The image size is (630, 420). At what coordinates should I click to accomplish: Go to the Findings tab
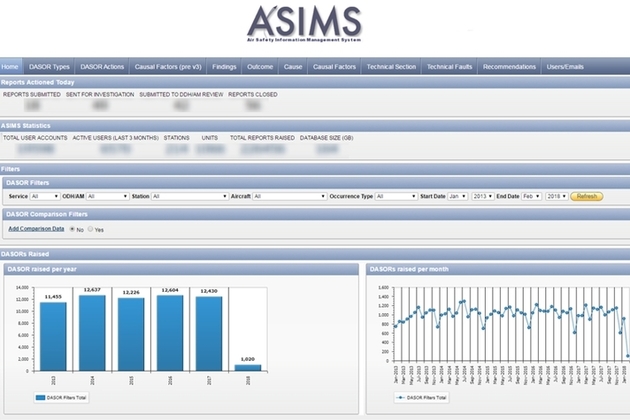point(224,67)
